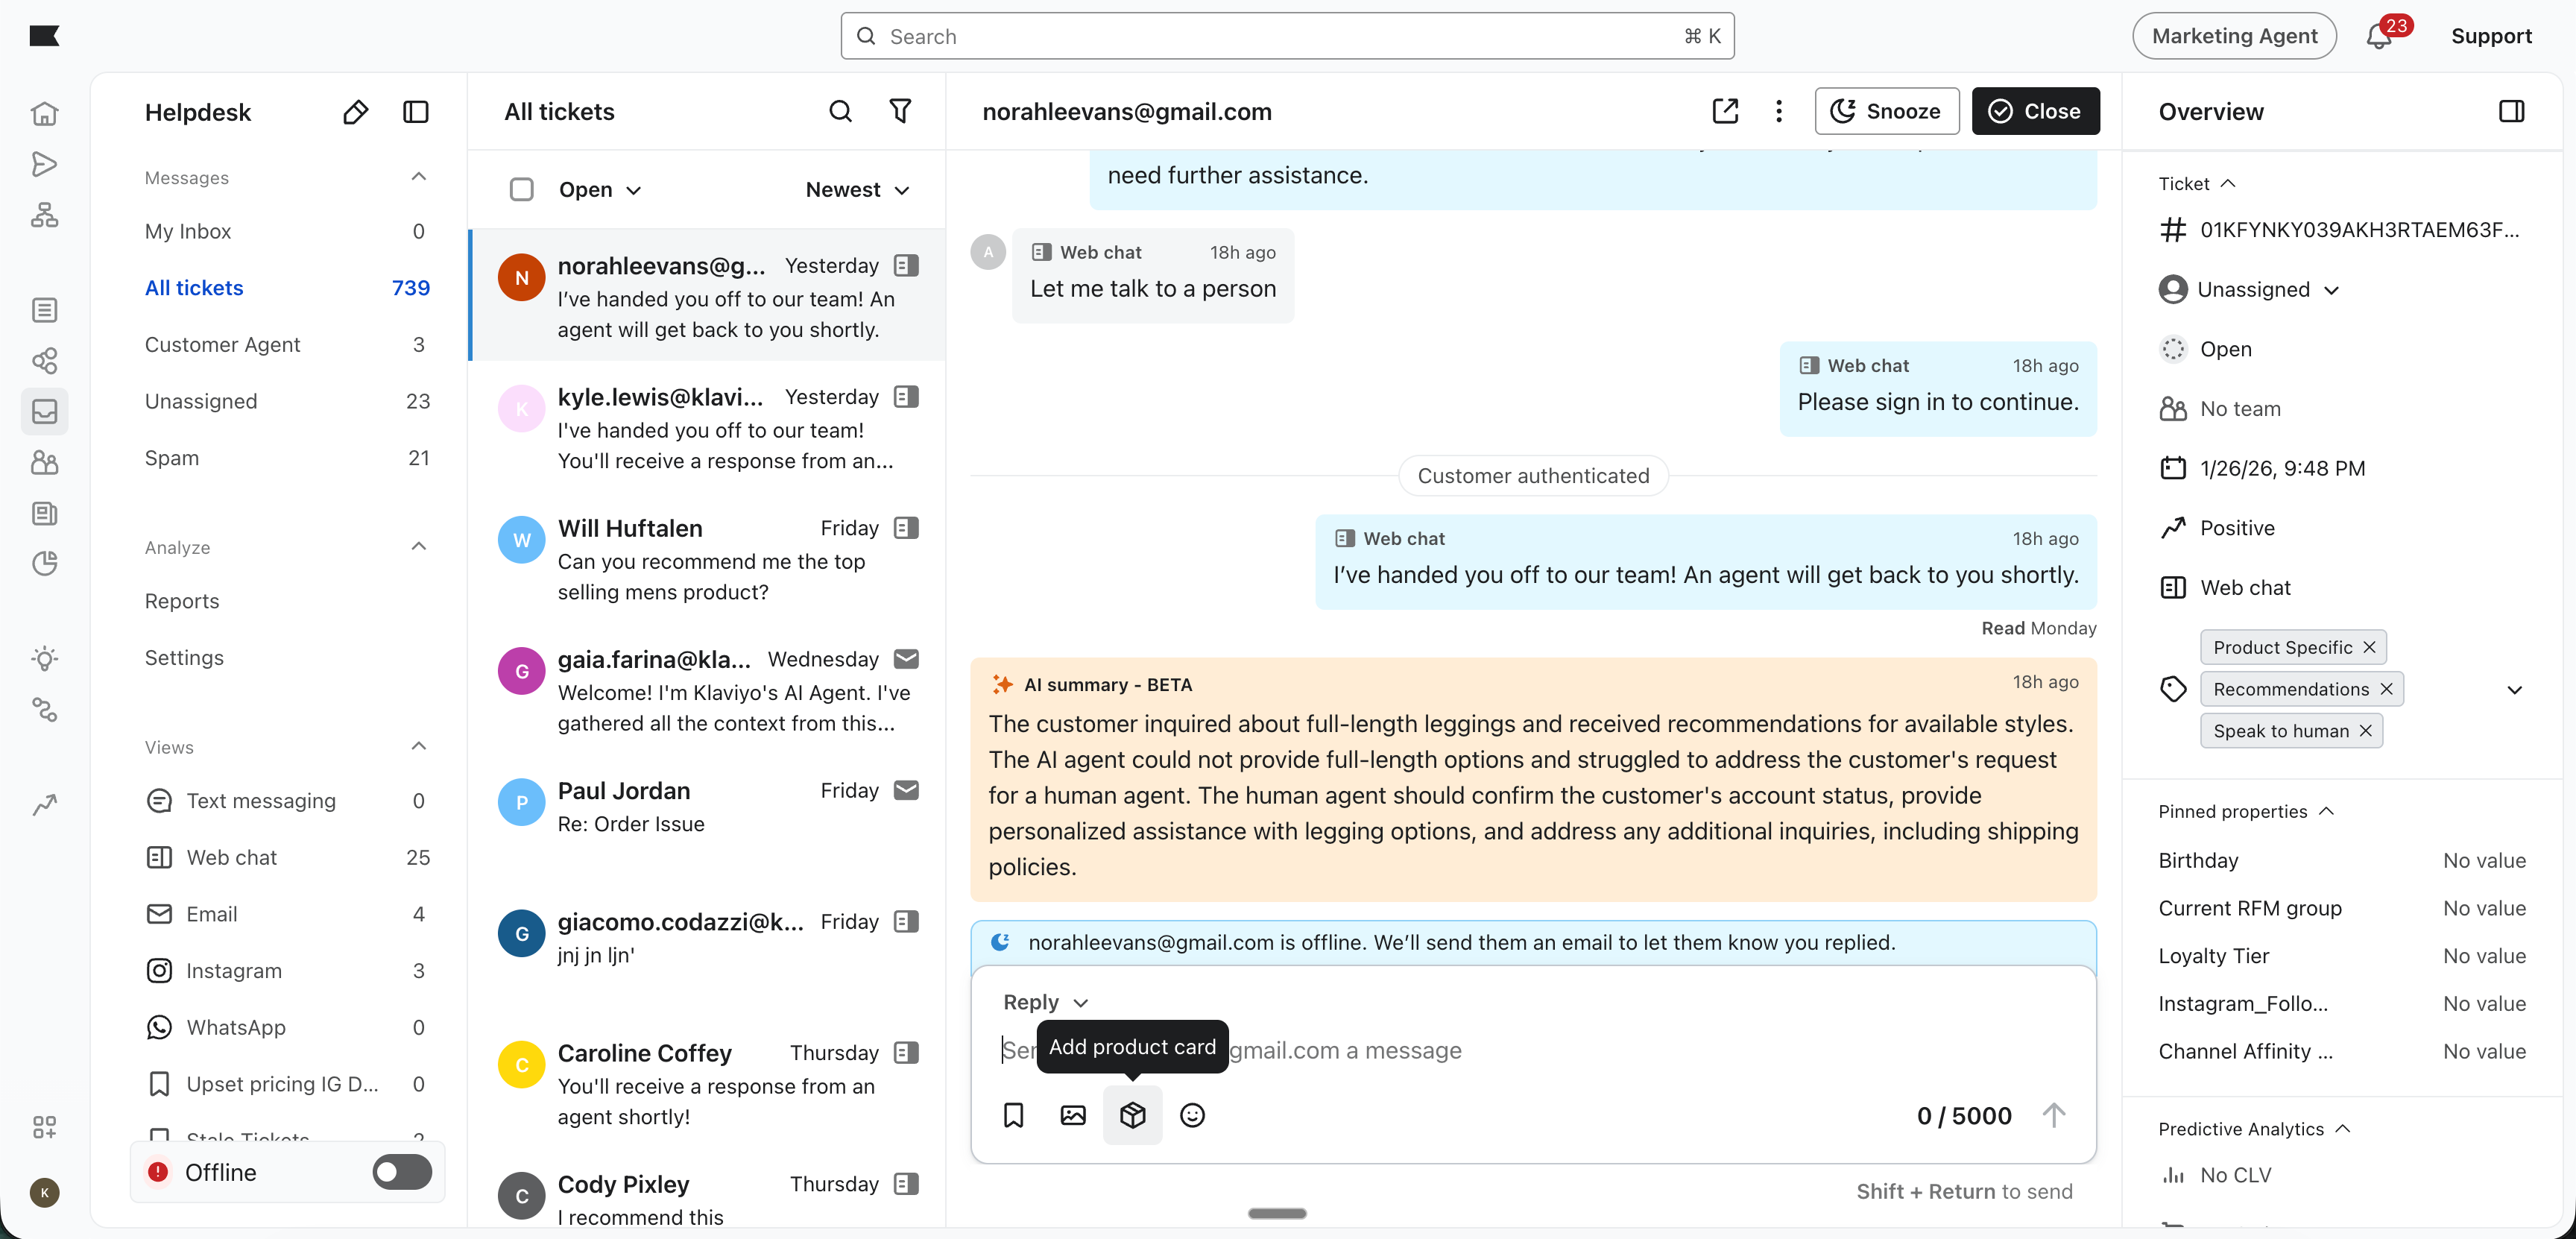Toggle the Offline availability switch
This screenshot has height=1239, width=2576.
pyautogui.click(x=402, y=1172)
